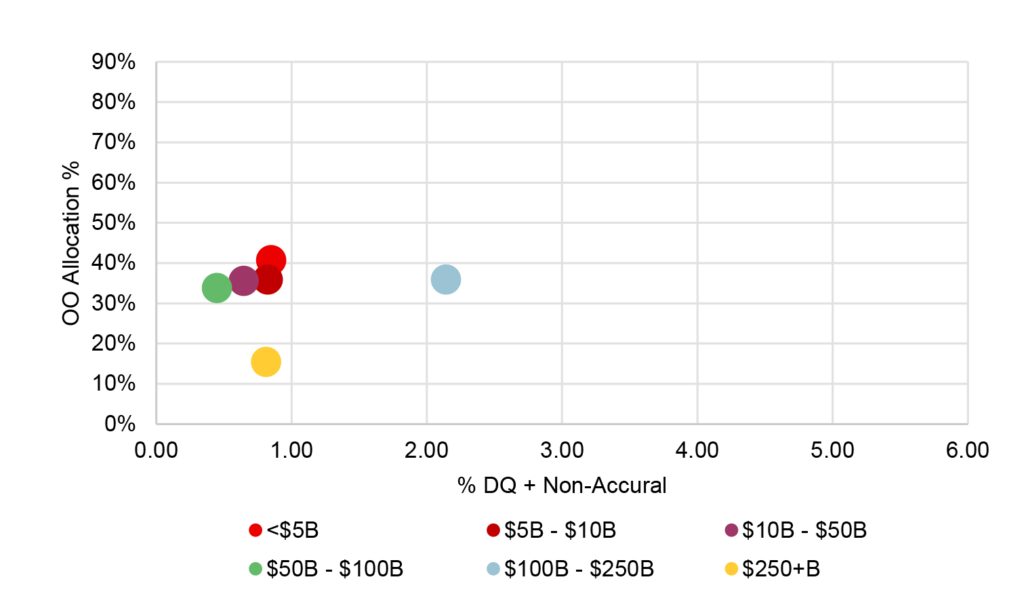Select the light blue $100B - $250B bubble

point(446,280)
